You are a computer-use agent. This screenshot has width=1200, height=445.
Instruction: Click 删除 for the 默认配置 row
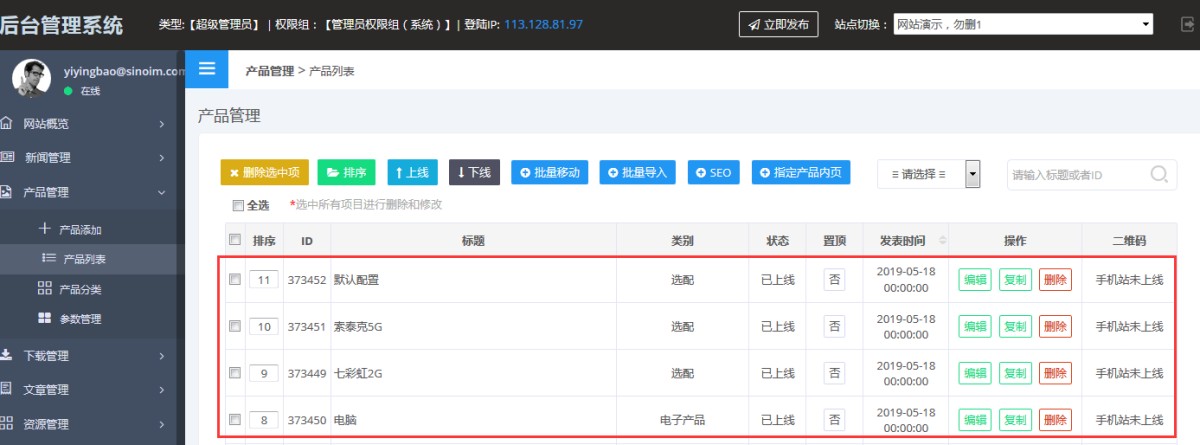point(1055,280)
